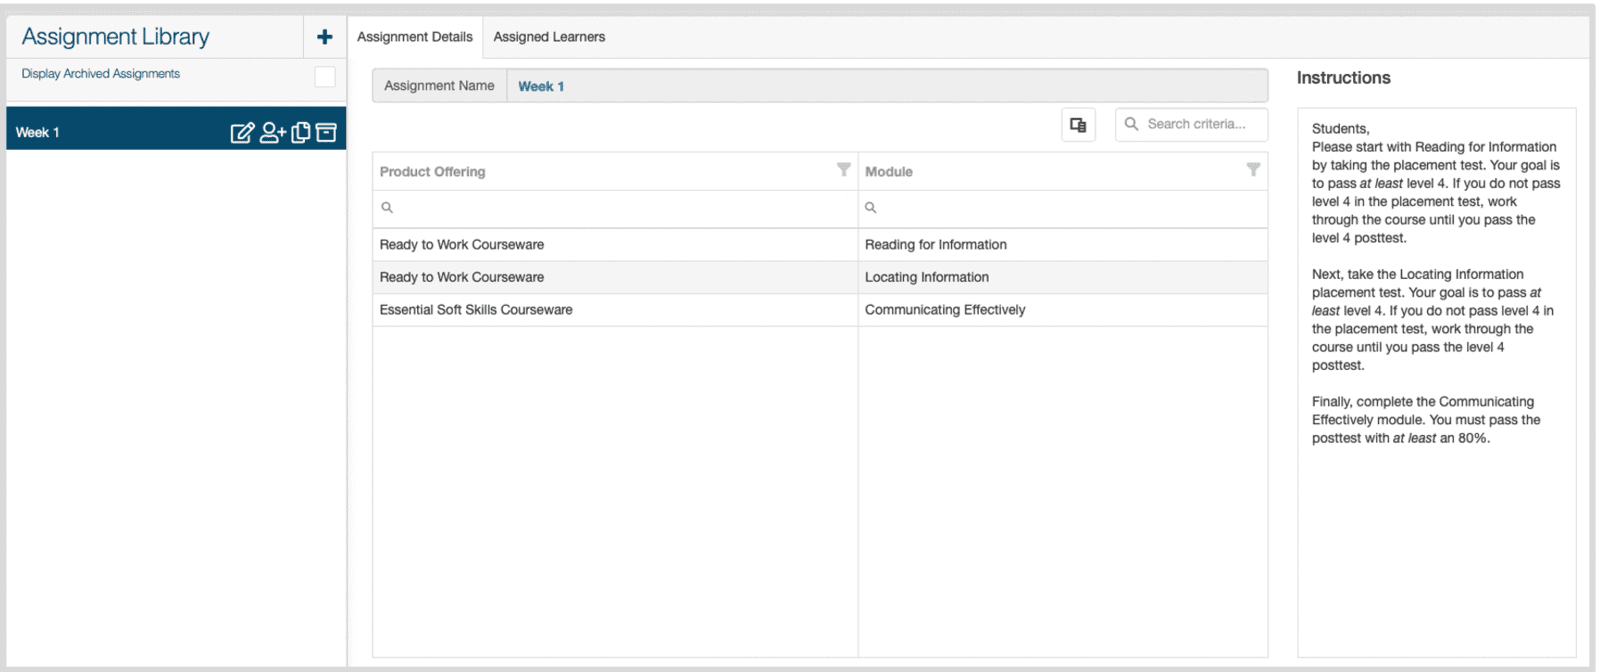Viewport: 1600px width, 672px height.
Task: Click the add learner icon on Week 1
Action: pyautogui.click(x=272, y=133)
